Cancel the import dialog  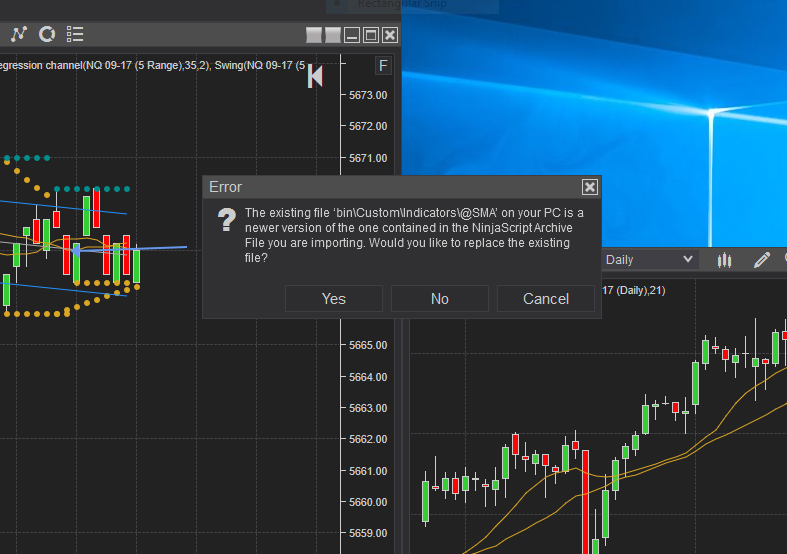coord(546,299)
